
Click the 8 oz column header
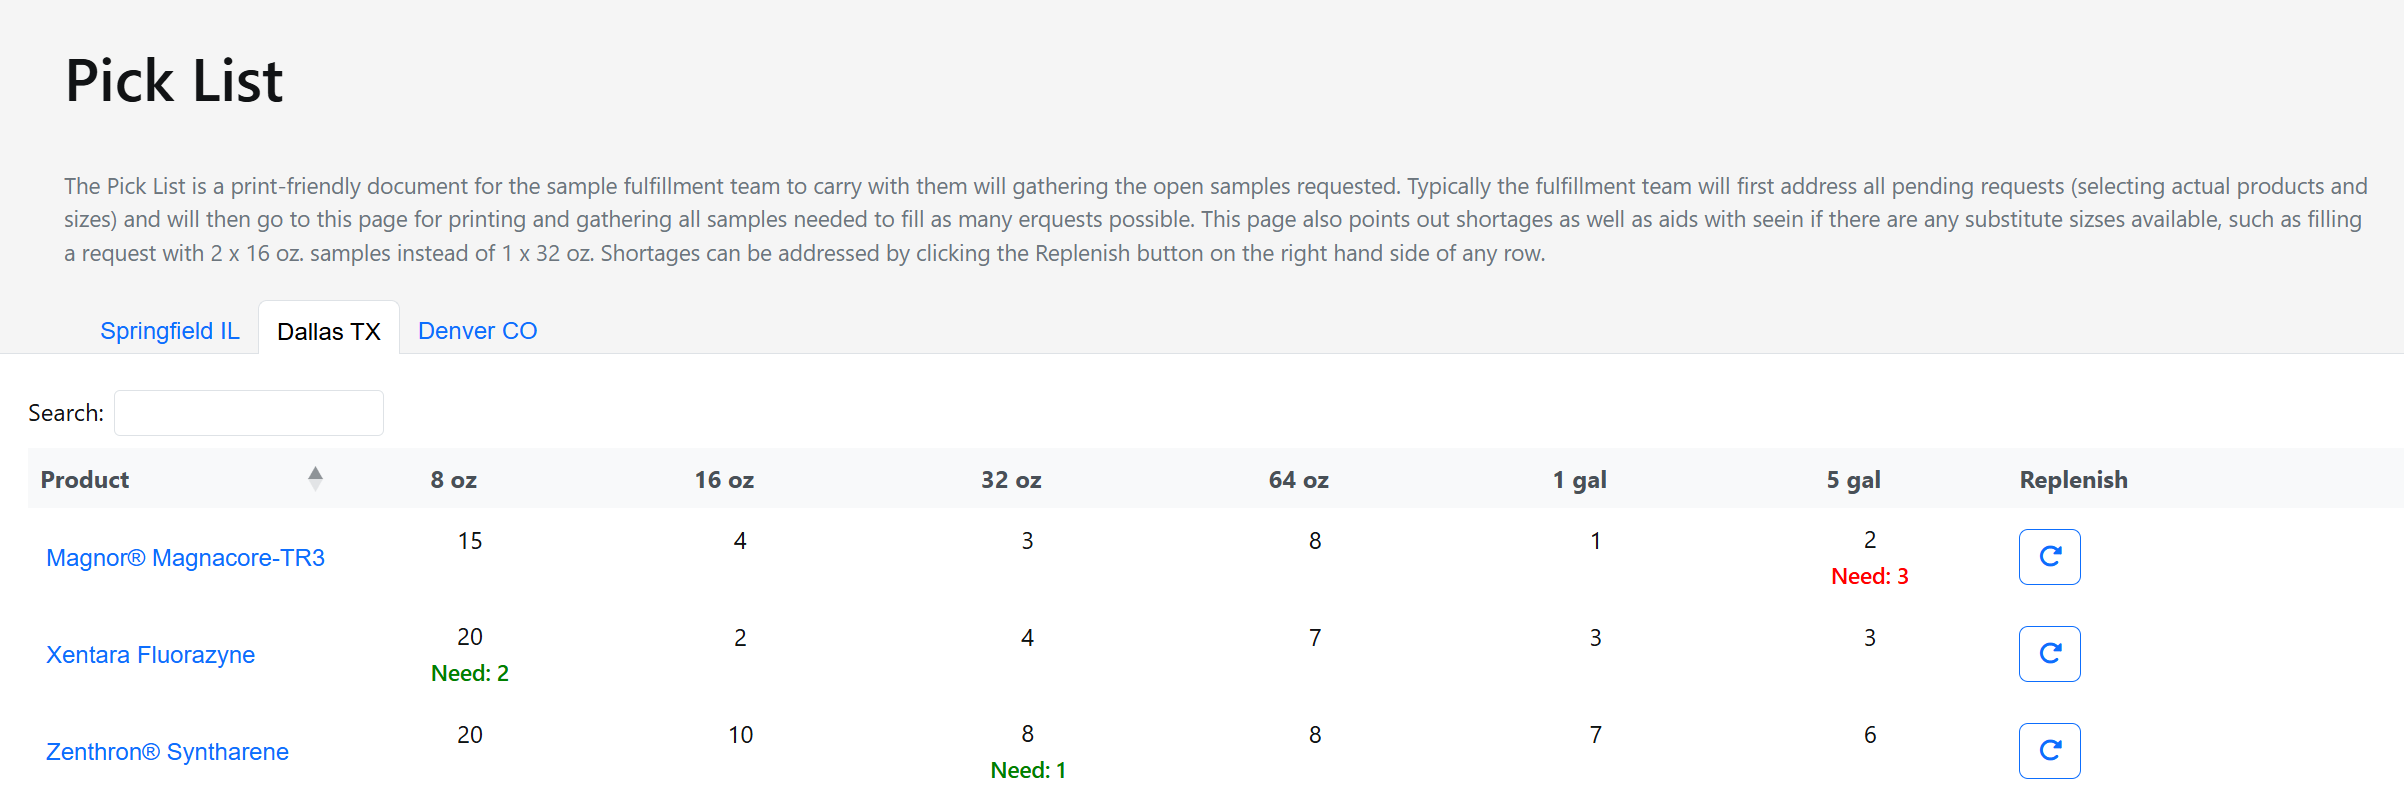pyautogui.click(x=453, y=480)
